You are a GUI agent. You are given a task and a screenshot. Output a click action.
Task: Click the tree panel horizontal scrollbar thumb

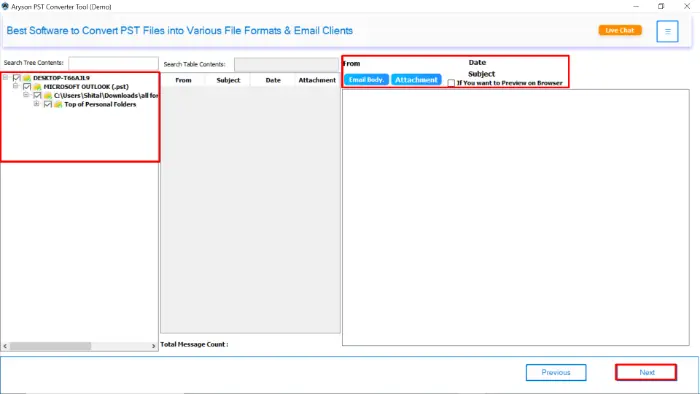(50, 346)
